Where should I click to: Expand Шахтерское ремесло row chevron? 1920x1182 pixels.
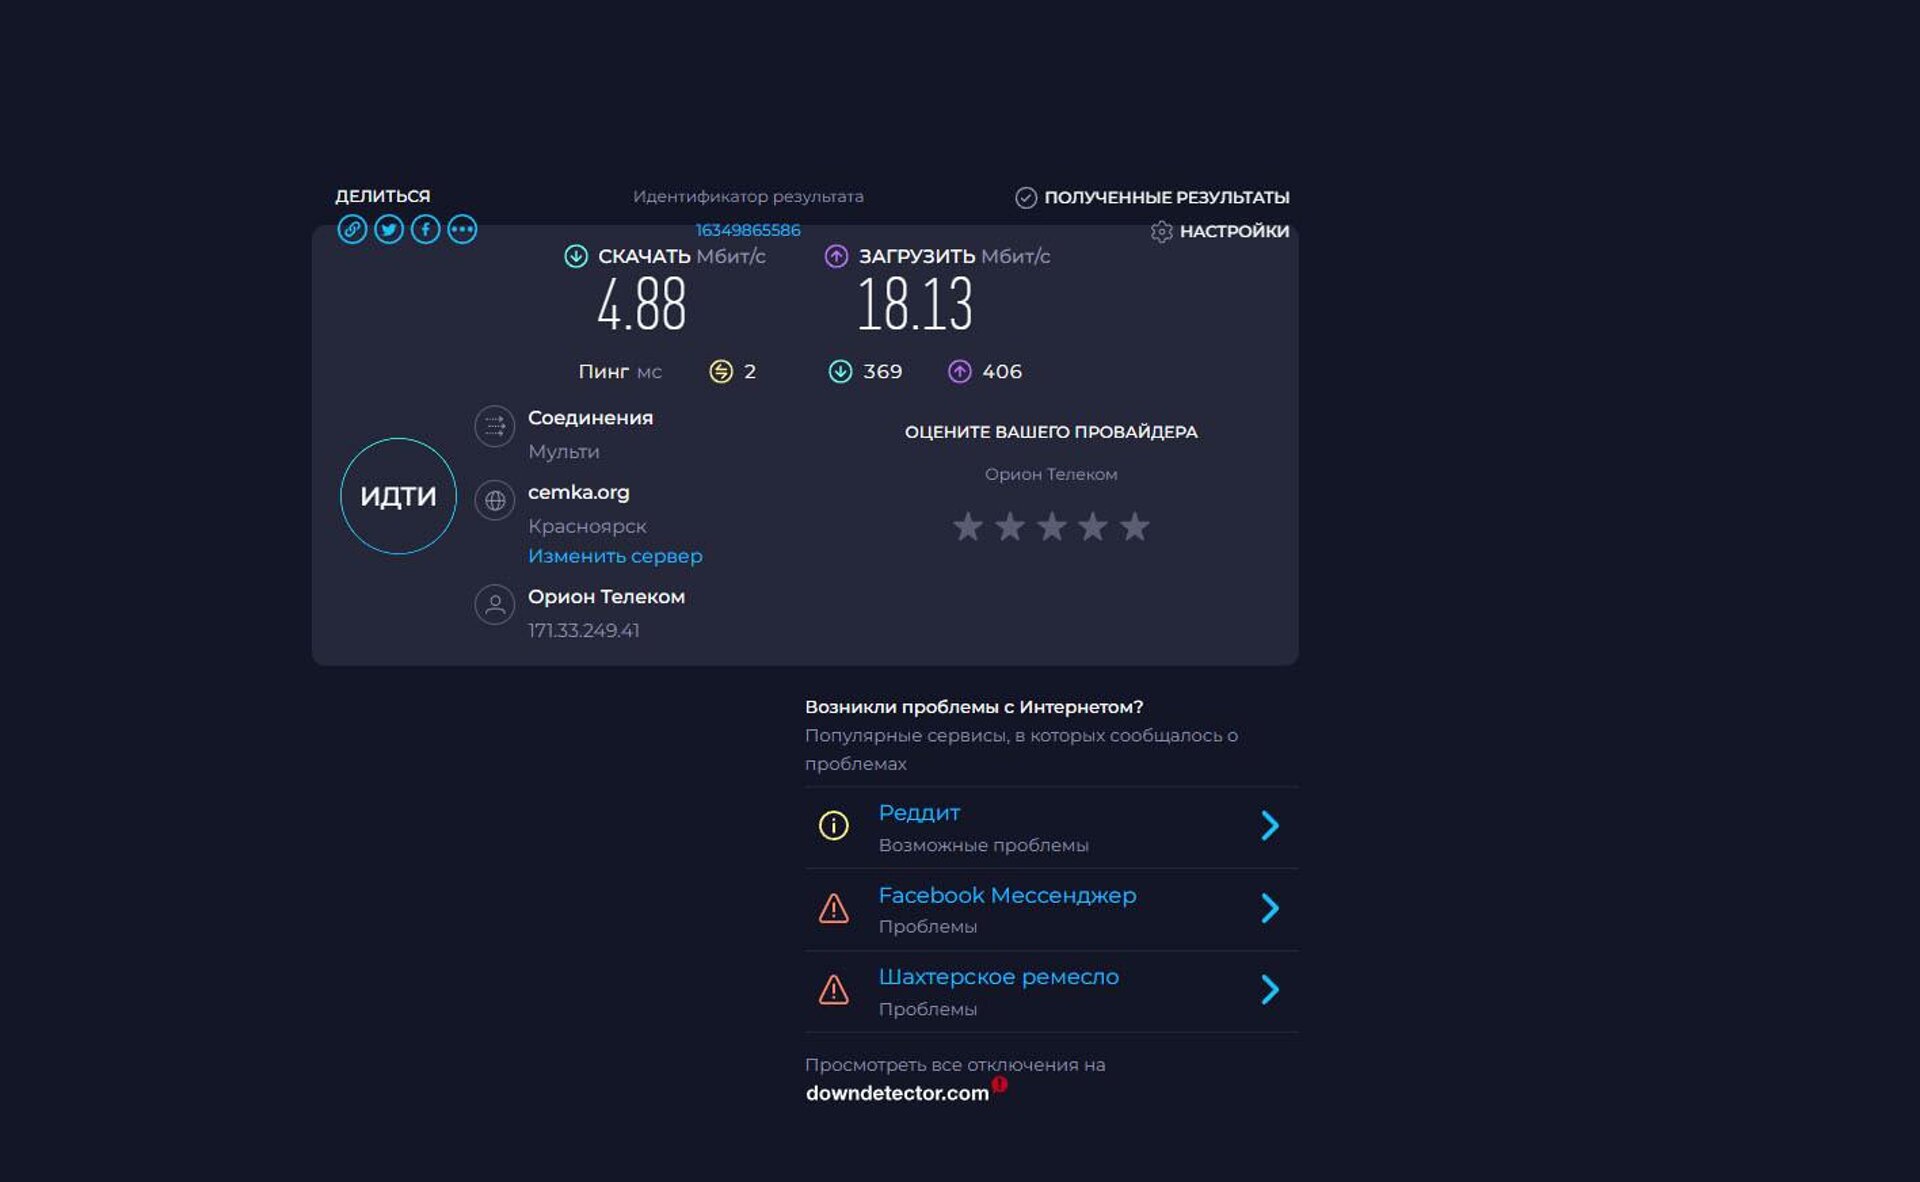(1270, 990)
